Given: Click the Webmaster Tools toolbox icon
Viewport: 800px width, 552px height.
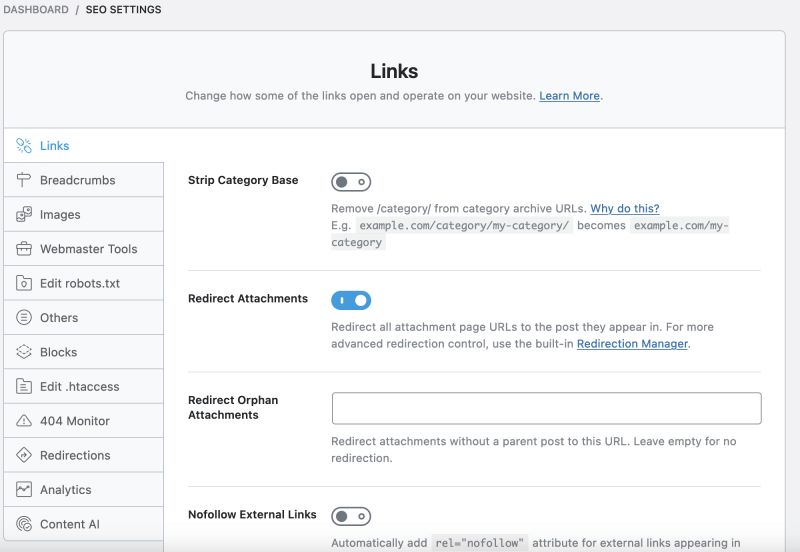Looking at the screenshot, I should point(23,248).
